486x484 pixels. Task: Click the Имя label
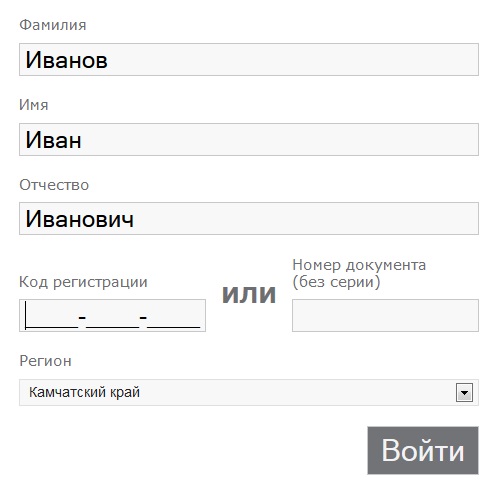point(34,105)
